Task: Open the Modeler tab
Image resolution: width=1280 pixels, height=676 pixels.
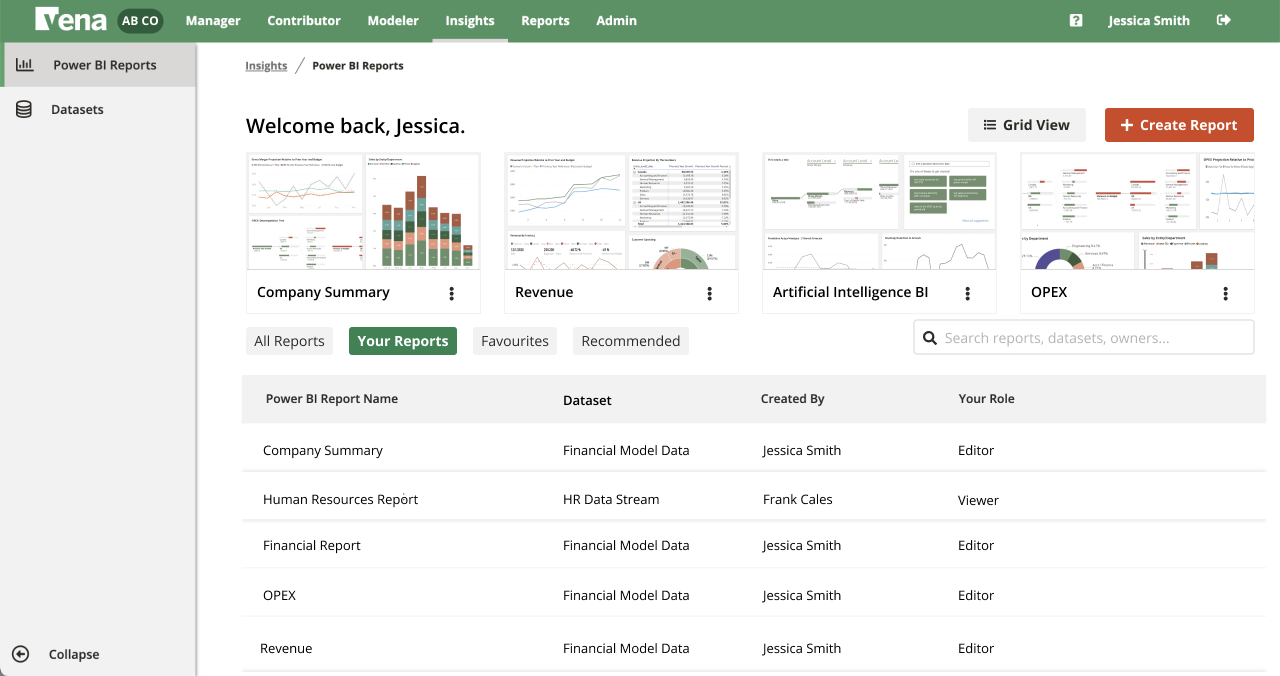Action: [393, 20]
